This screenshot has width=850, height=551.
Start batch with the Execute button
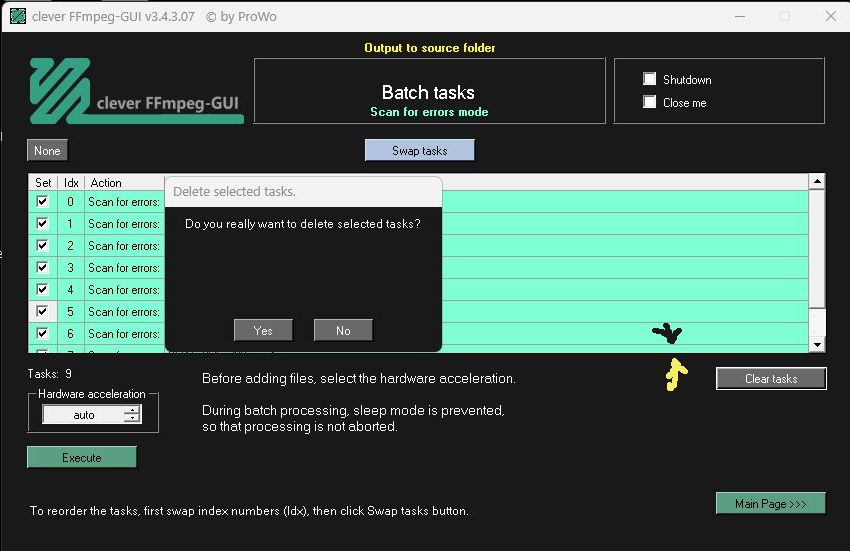point(82,457)
